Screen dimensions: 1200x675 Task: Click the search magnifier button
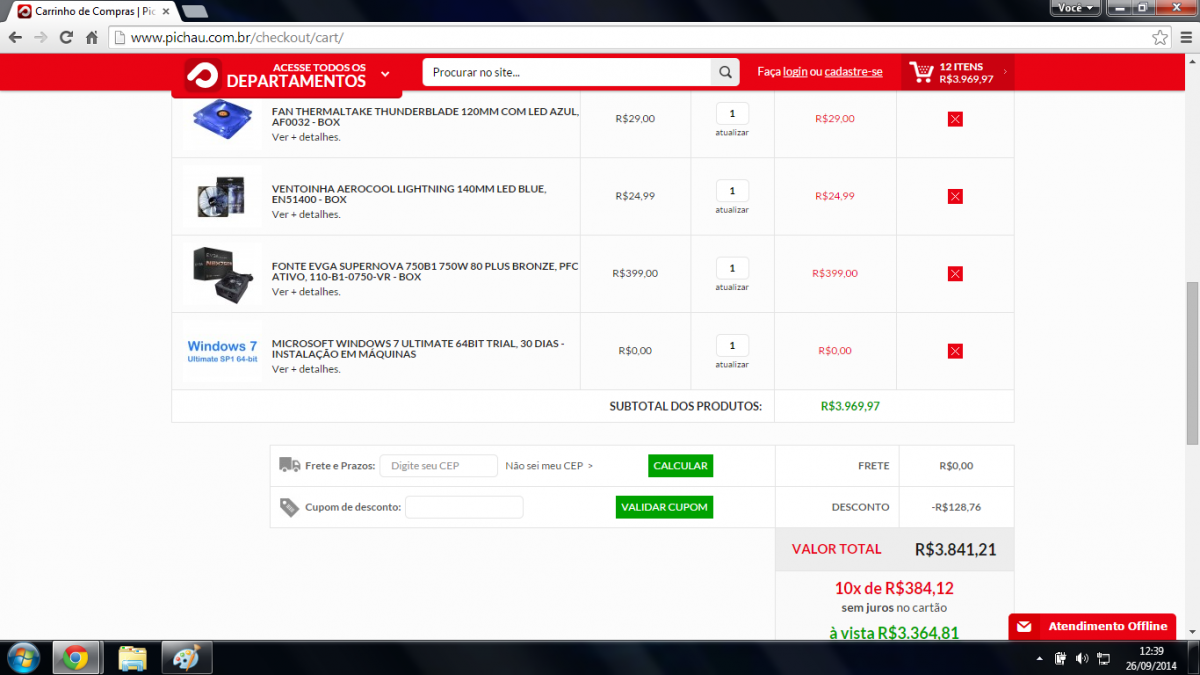[725, 72]
